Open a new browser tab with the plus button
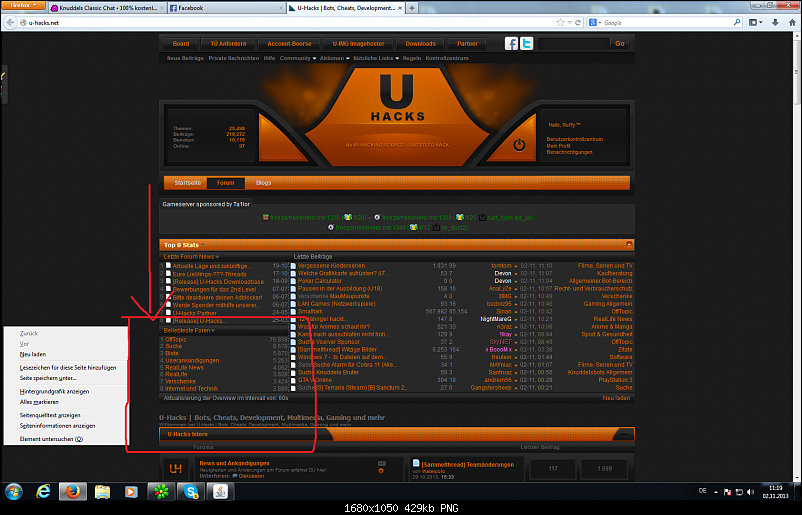The height and width of the screenshot is (515, 802). click(x=412, y=8)
